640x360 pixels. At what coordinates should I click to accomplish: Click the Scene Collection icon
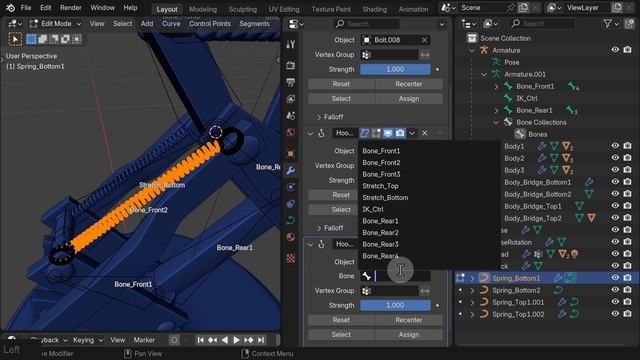[x=472, y=38]
